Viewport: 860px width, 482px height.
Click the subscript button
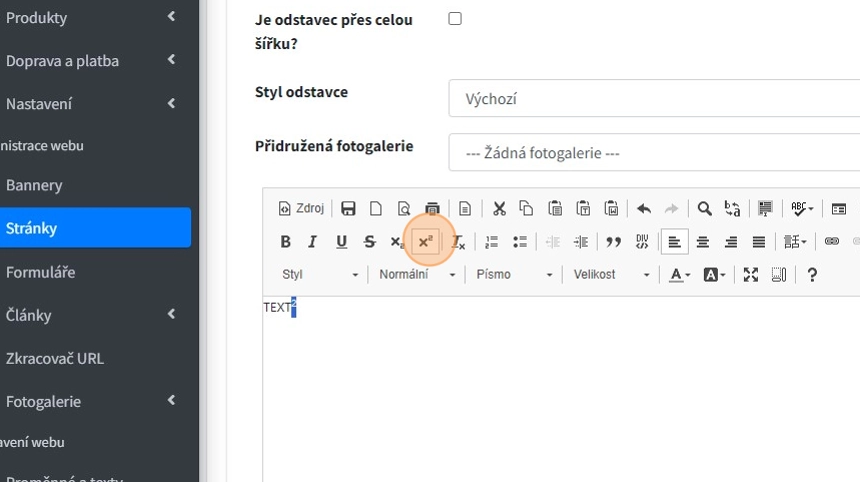click(397, 242)
